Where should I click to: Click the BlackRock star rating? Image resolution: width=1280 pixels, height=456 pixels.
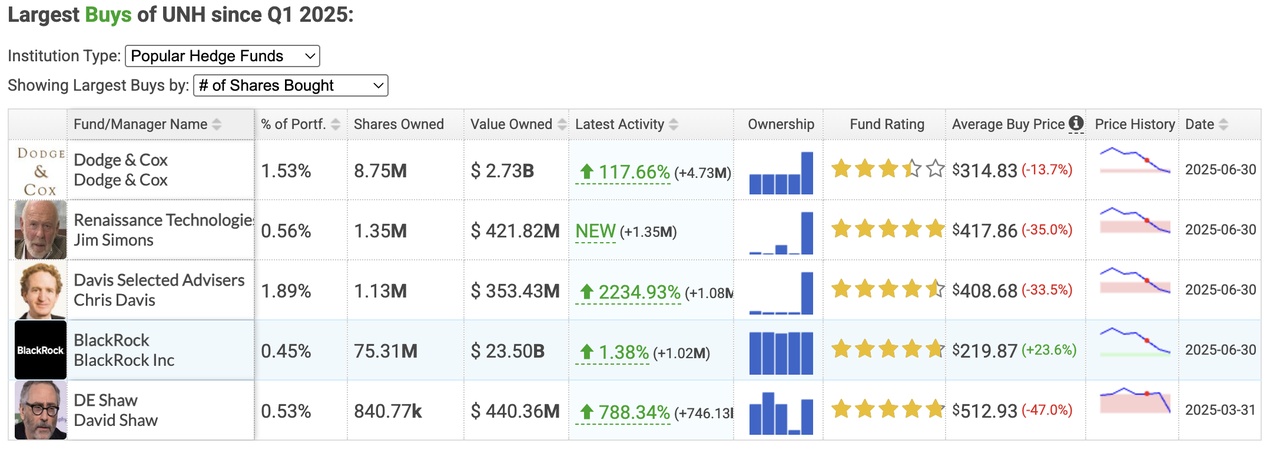tap(888, 349)
